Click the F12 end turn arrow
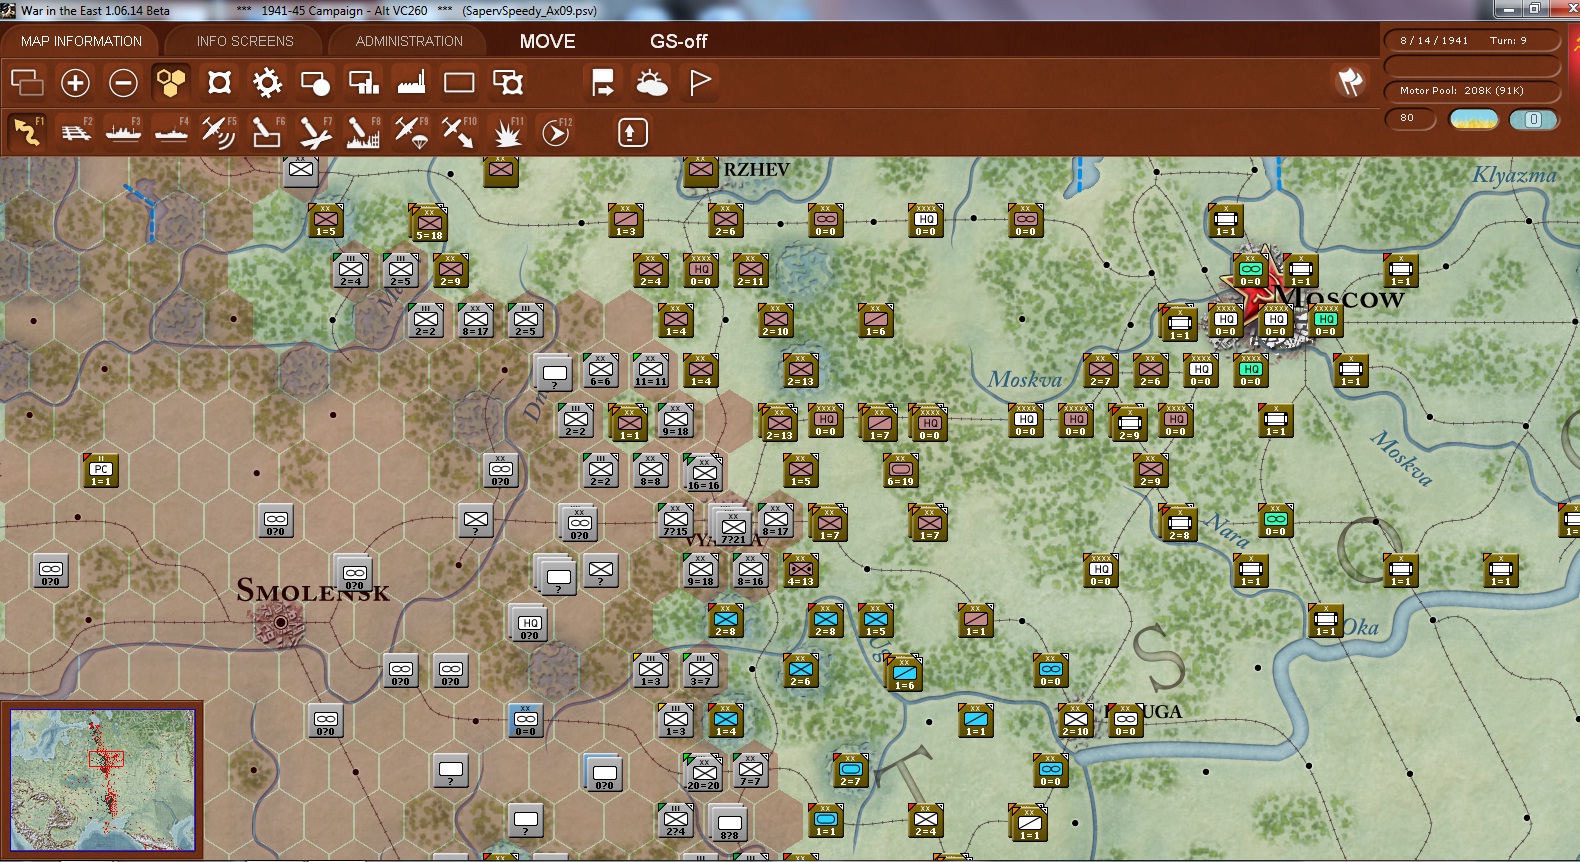Screen dimensions: 1580x862 tap(556, 132)
